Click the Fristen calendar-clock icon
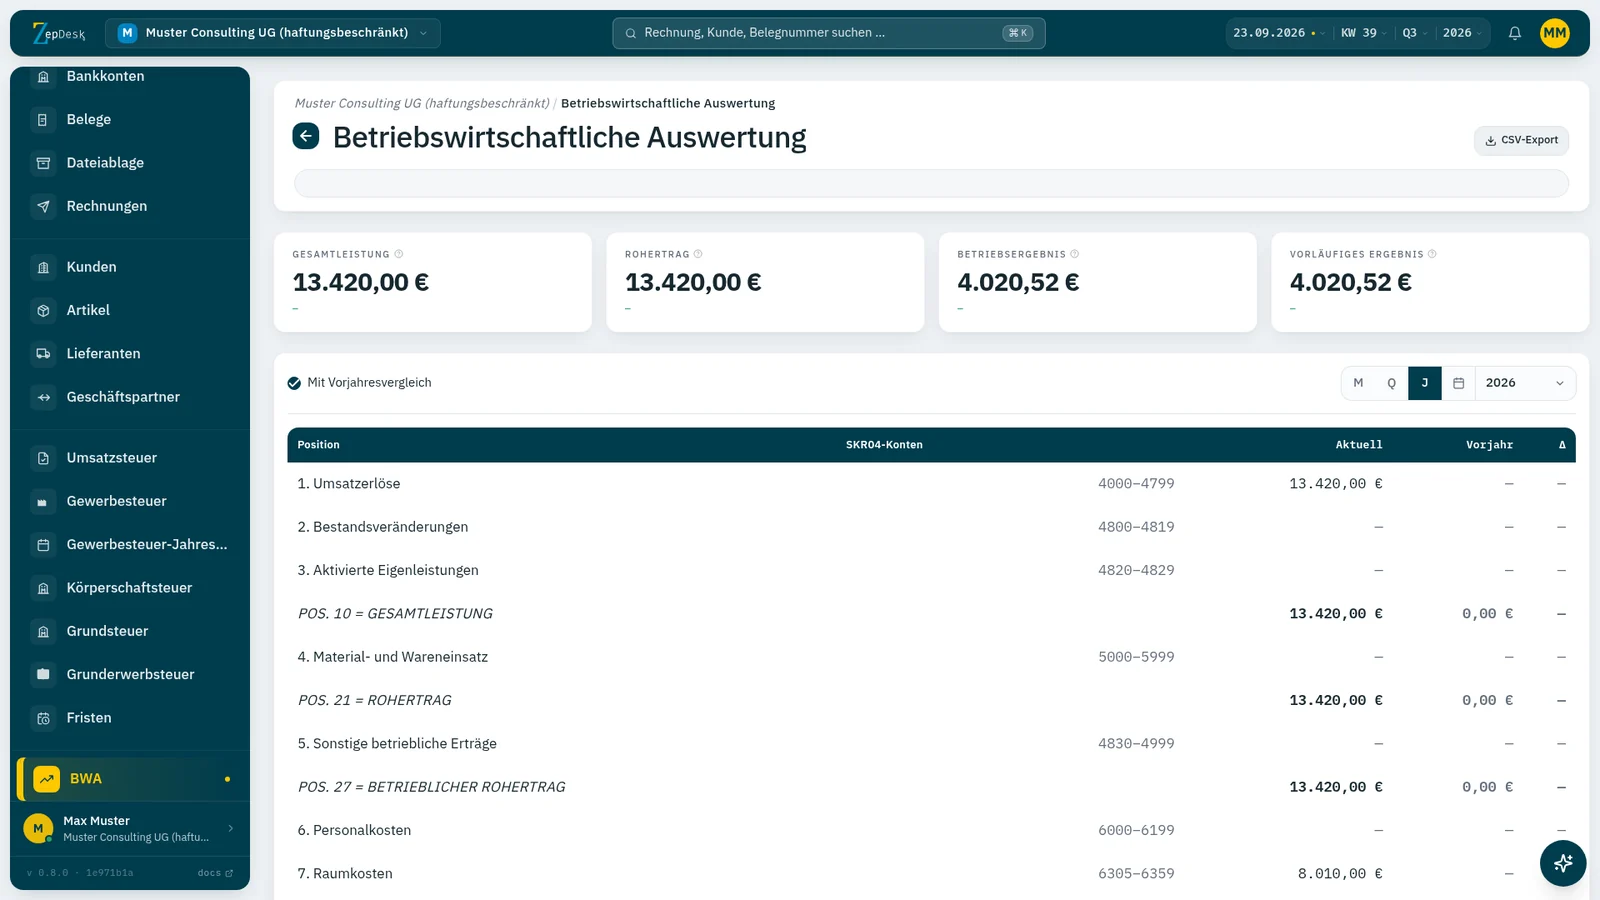Image resolution: width=1600 pixels, height=900 pixels. [x=43, y=718]
